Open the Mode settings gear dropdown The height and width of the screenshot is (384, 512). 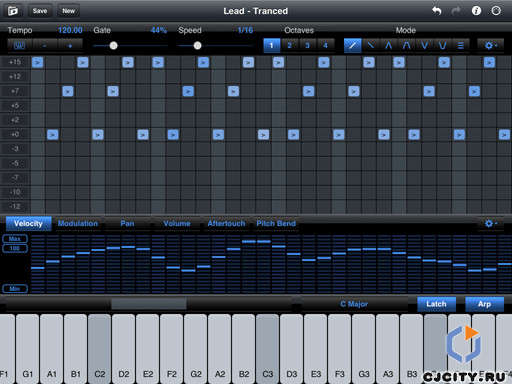tap(490, 45)
